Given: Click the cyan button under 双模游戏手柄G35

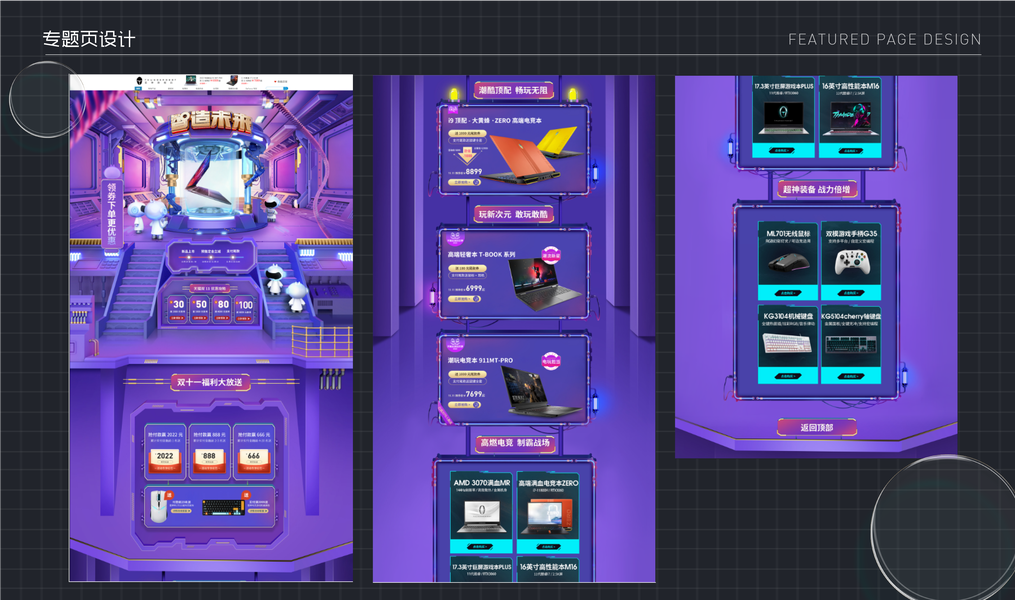Looking at the screenshot, I should (851, 293).
